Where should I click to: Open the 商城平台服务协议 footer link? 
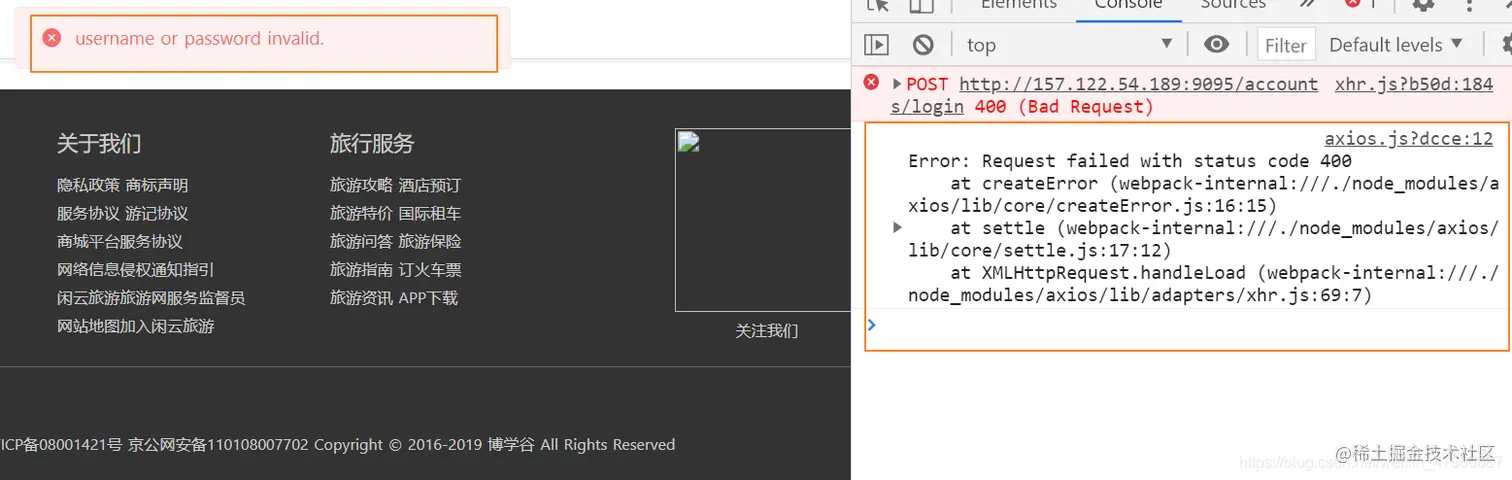[x=120, y=241]
